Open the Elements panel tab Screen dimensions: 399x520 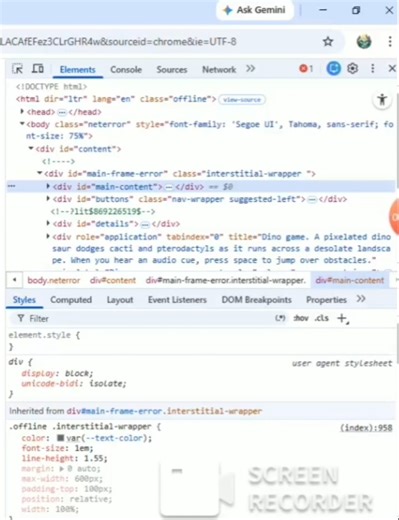tap(77, 69)
